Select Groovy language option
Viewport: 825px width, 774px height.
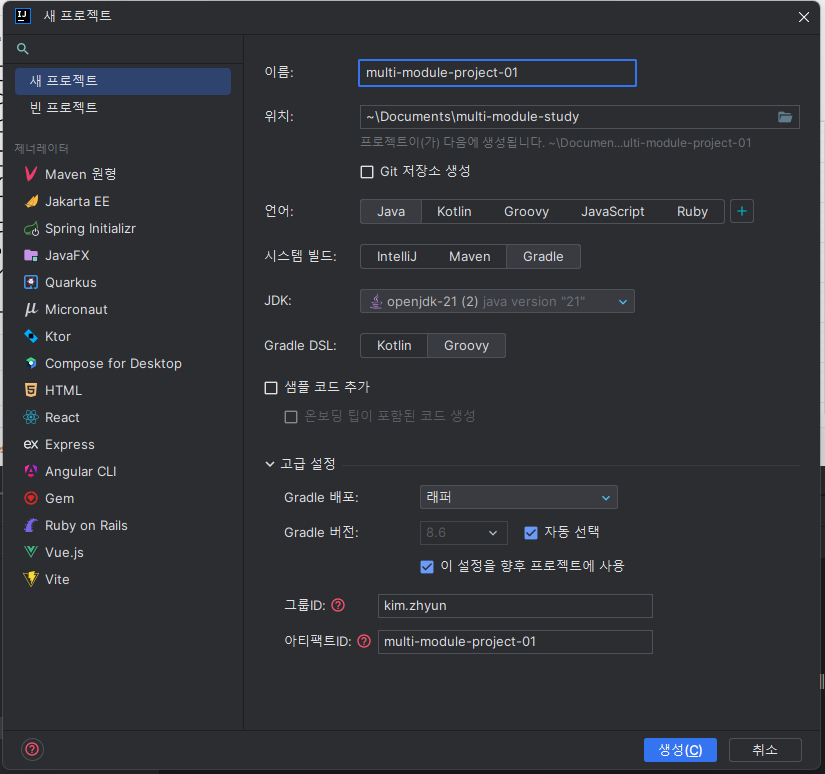[x=526, y=212]
